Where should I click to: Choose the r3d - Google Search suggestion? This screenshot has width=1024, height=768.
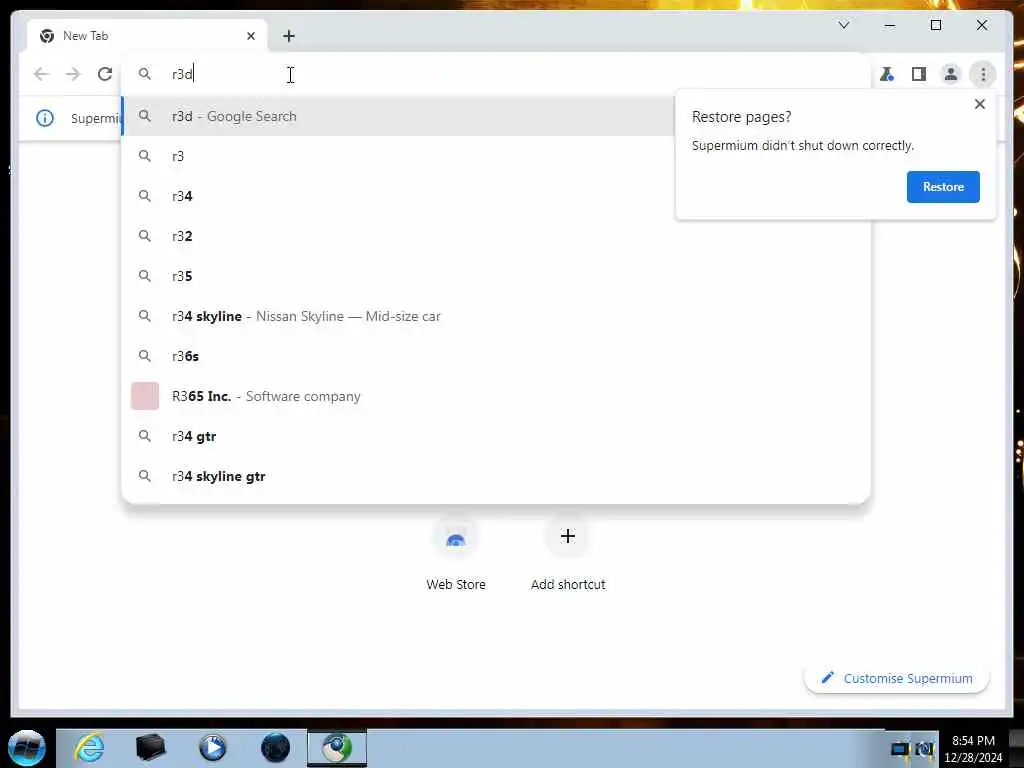(398, 116)
